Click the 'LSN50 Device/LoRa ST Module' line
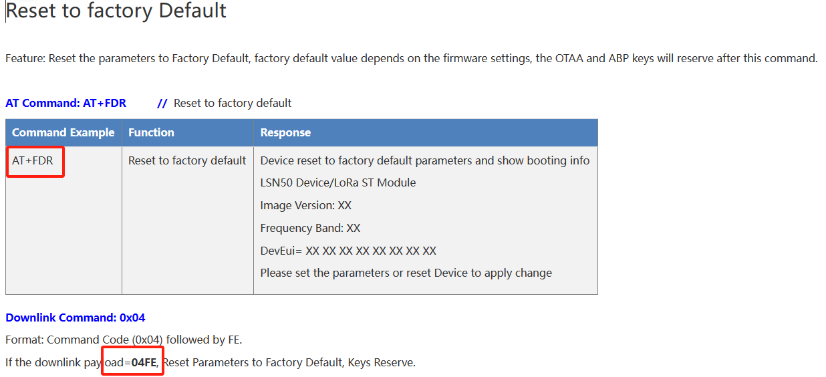Viewport: 826px width, 377px height. (x=338, y=183)
